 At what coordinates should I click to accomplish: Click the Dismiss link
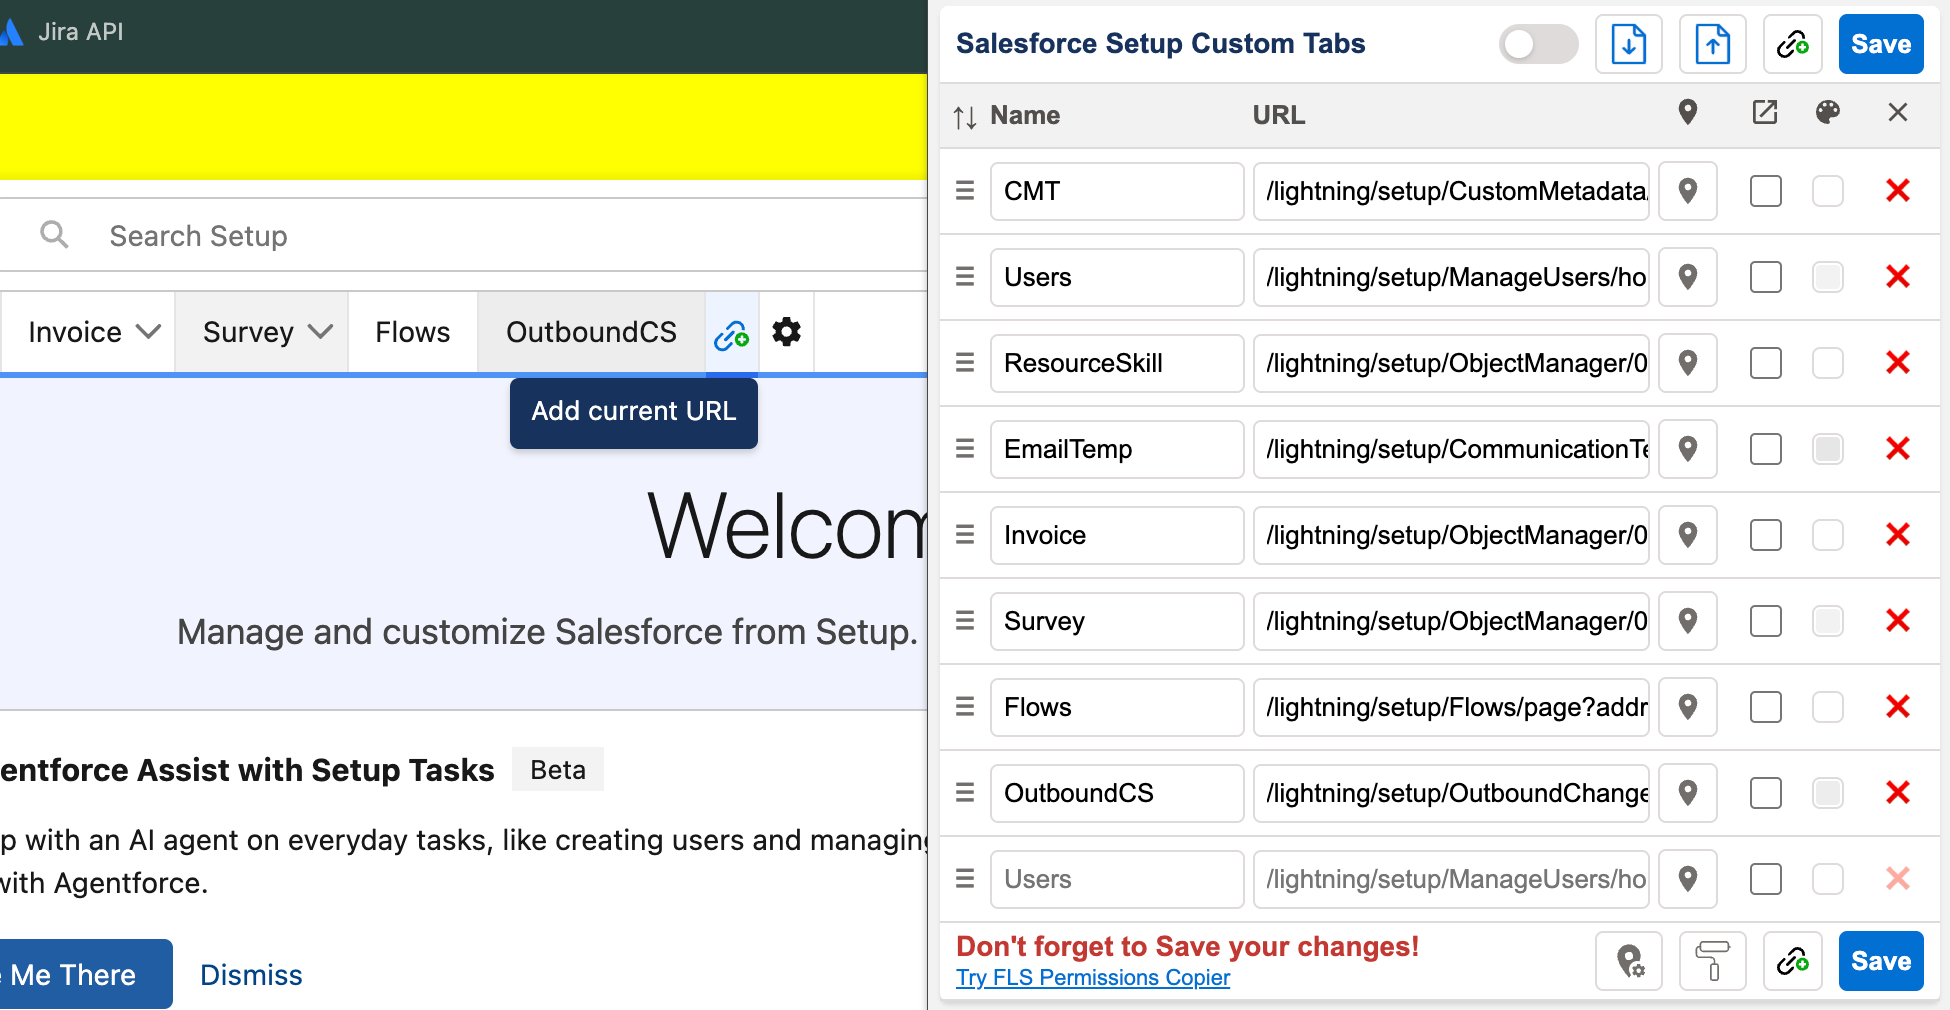(251, 975)
